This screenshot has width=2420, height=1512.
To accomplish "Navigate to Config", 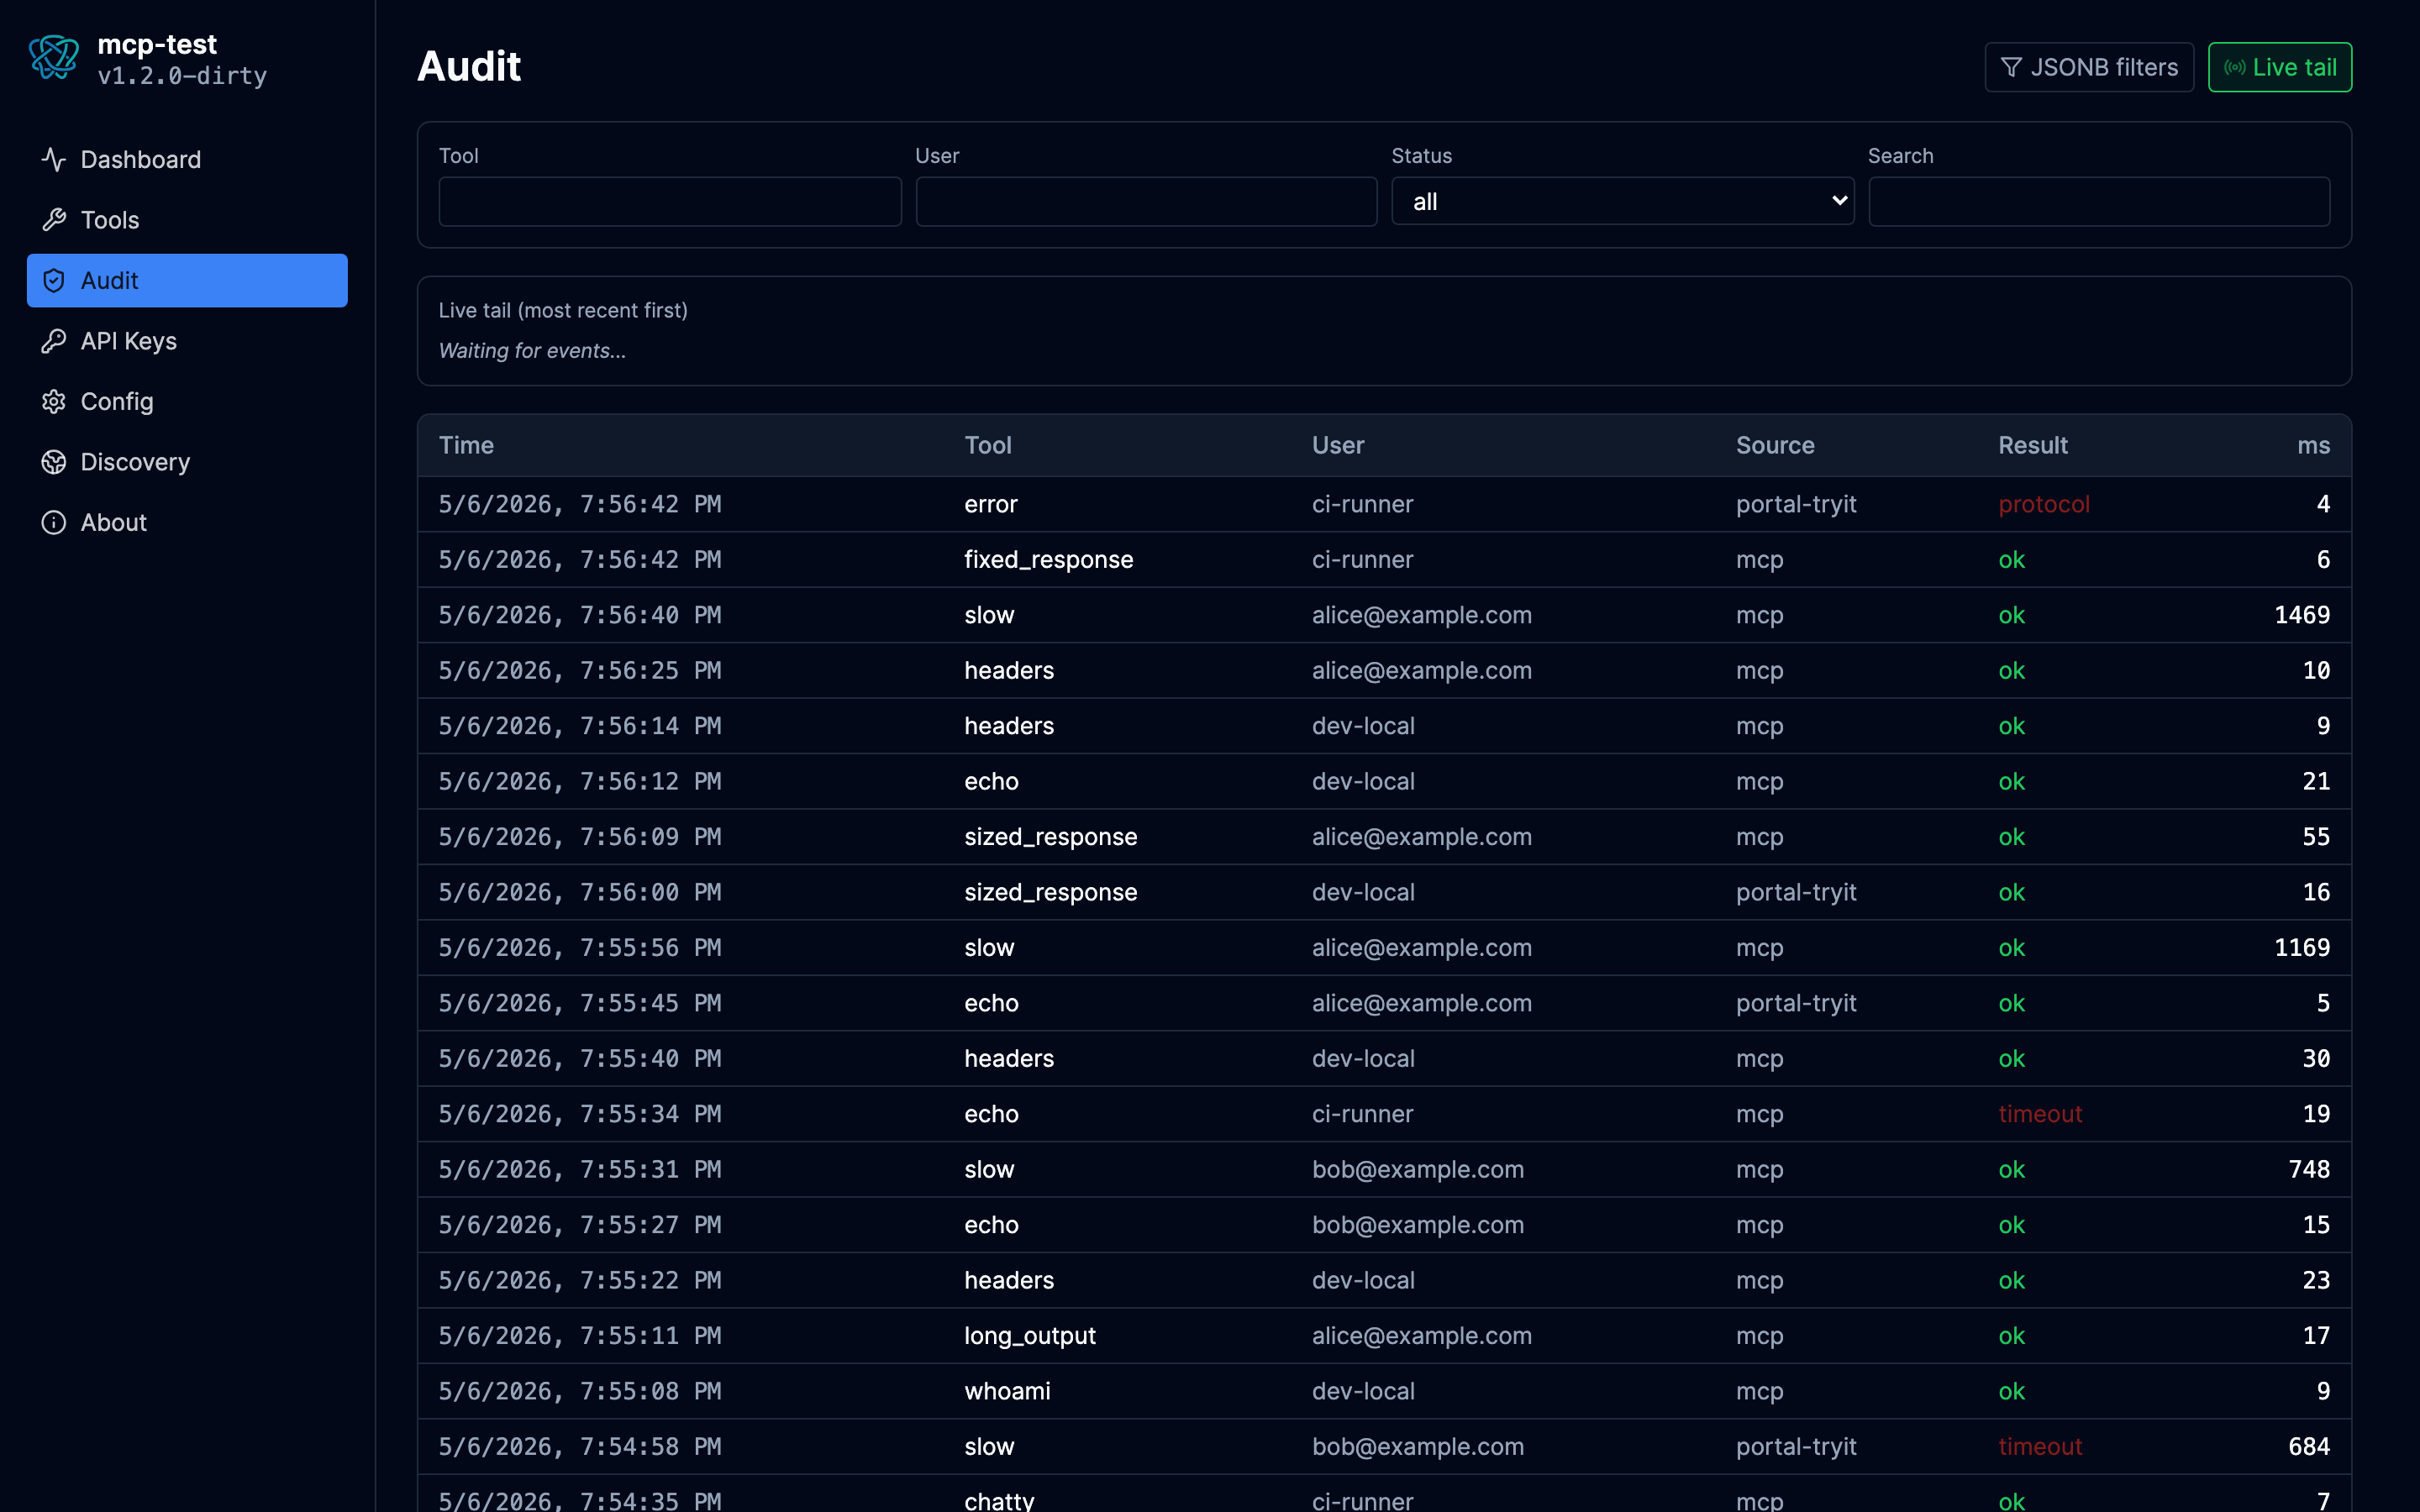I will (x=187, y=402).
